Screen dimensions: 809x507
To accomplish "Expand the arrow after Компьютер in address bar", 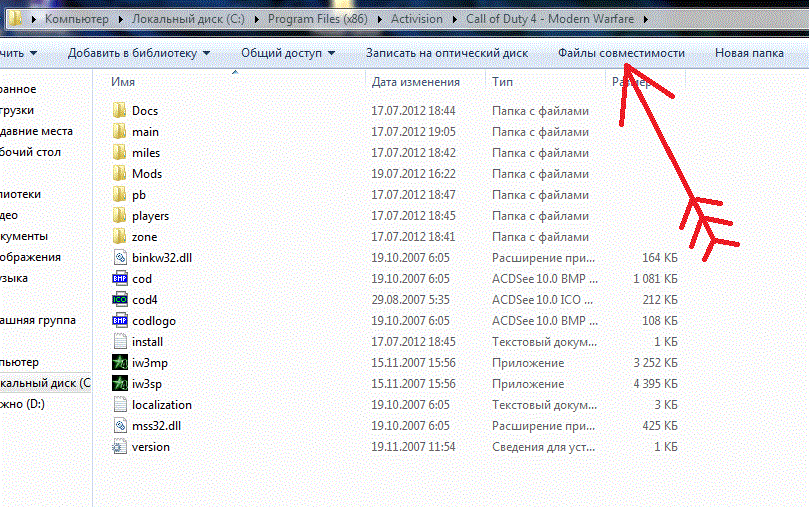I will [x=120, y=19].
